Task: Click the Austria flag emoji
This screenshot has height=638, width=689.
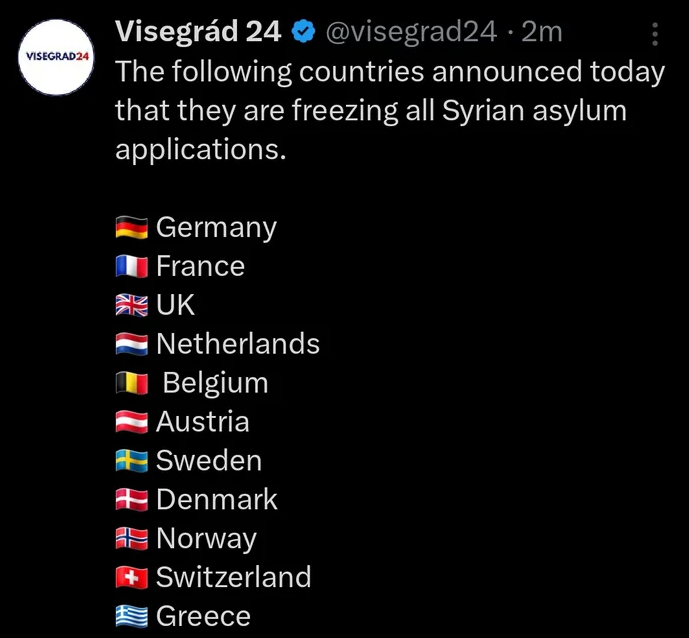Action: point(132,422)
